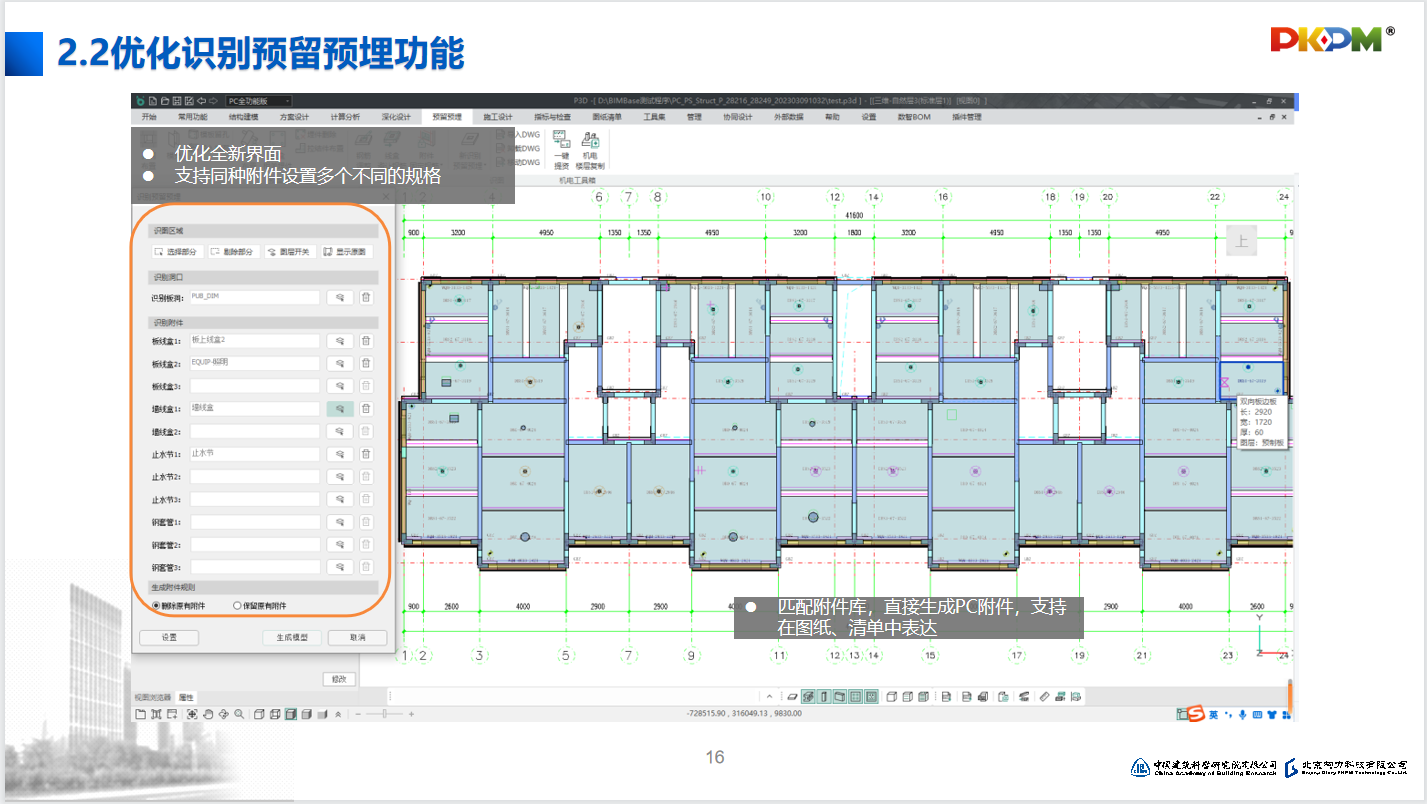Click the zoom slider in status bar

click(x=384, y=714)
